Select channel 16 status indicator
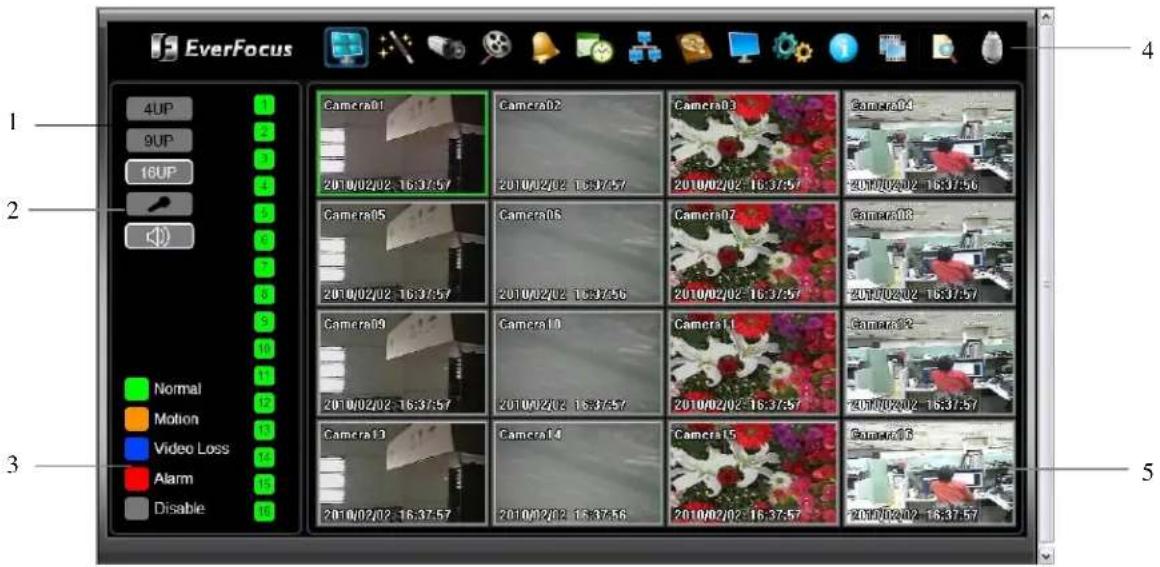Viewport: 1160px width, 567px height. pyautogui.click(x=266, y=510)
